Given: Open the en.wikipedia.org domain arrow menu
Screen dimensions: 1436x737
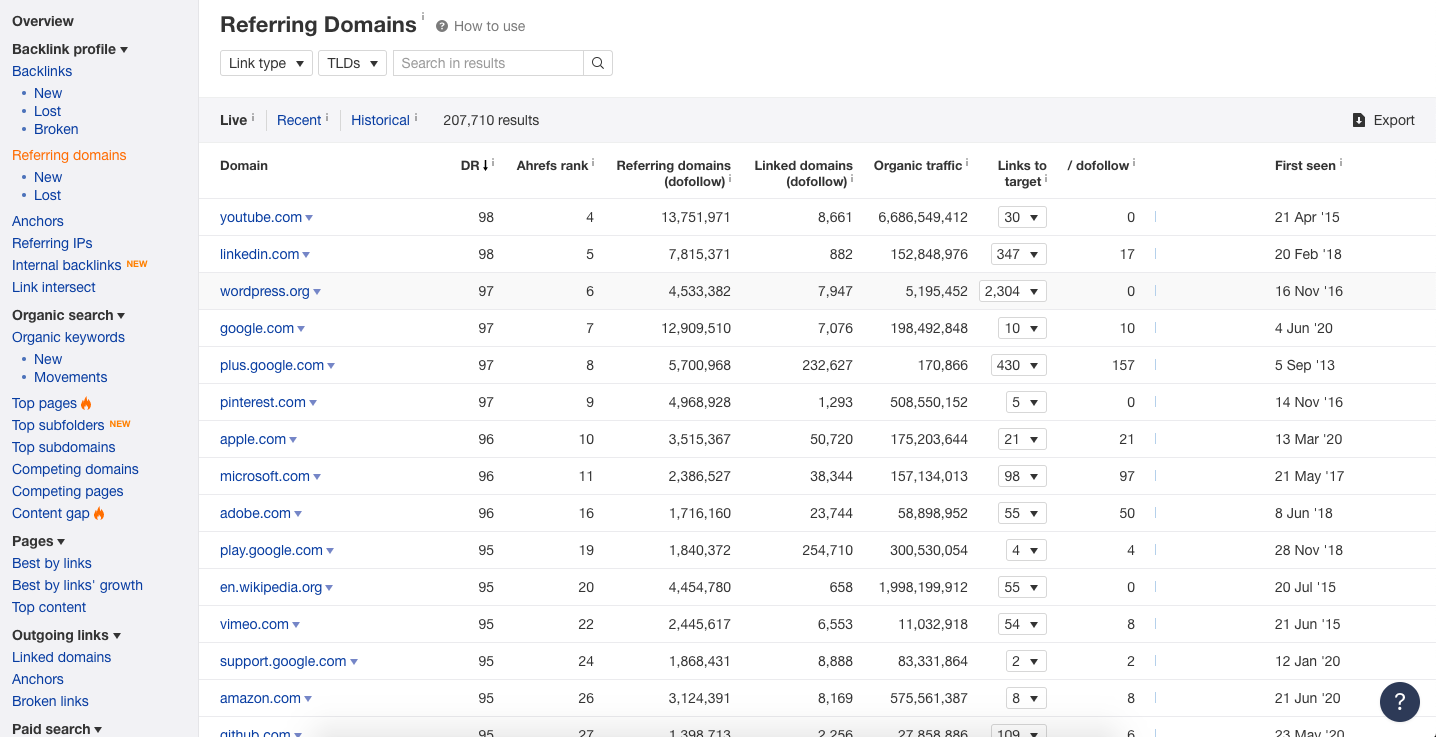Looking at the screenshot, I should pyautogui.click(x=329, y=588).
